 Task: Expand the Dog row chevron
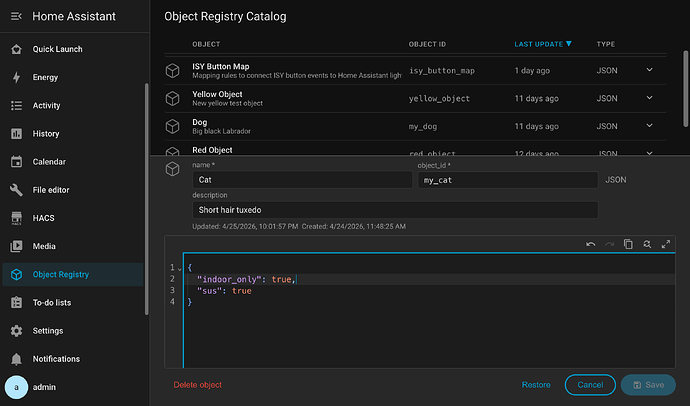(x=650, y=126)
